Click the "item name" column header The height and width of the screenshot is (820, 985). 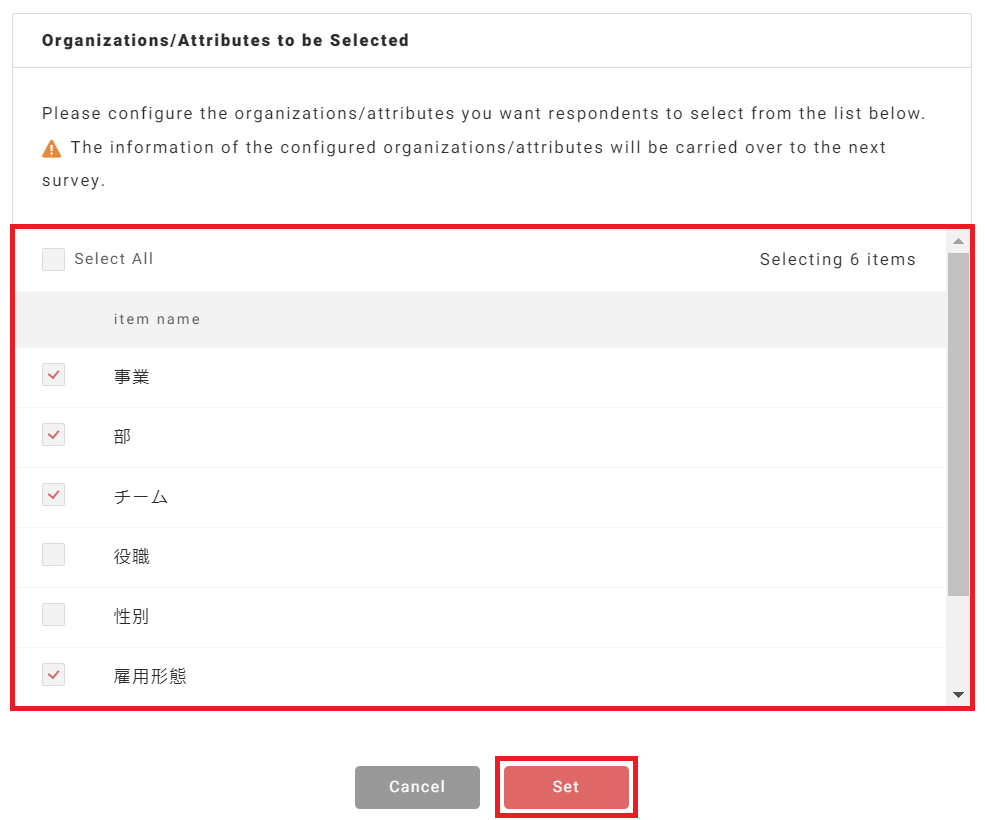click(x=157, y=320)
